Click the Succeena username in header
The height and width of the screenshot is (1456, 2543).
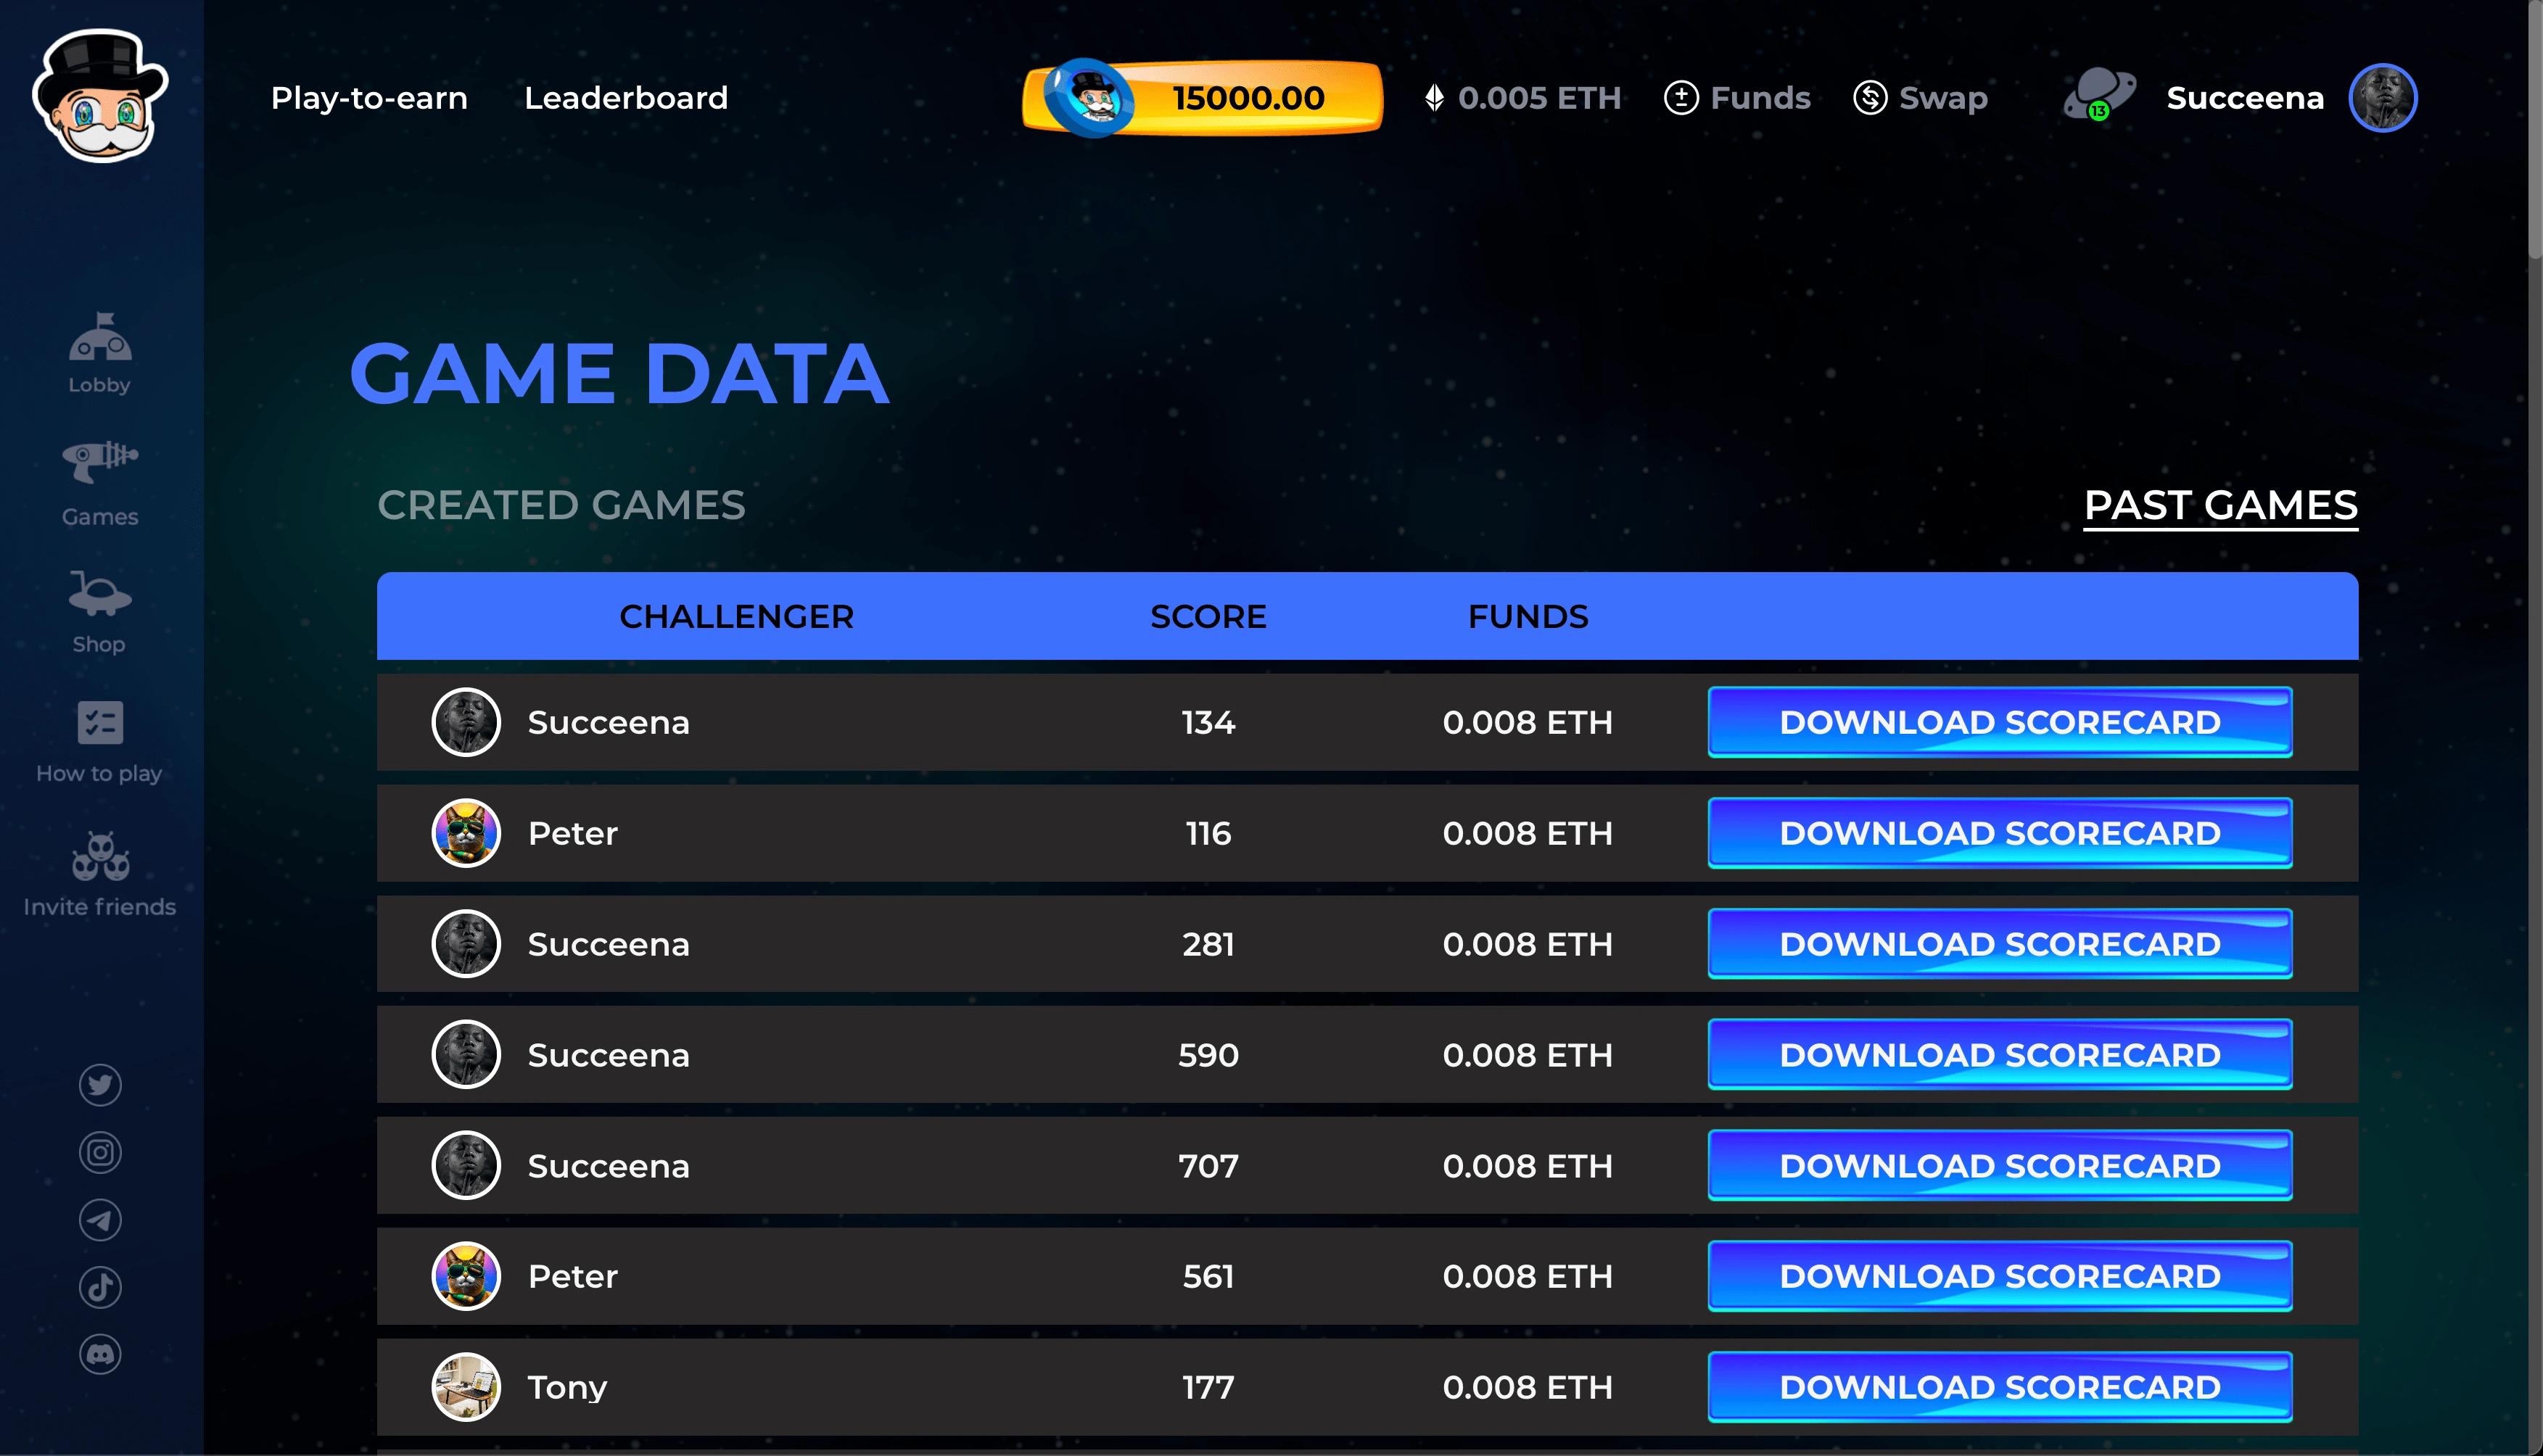click(x=2245, y=97)
